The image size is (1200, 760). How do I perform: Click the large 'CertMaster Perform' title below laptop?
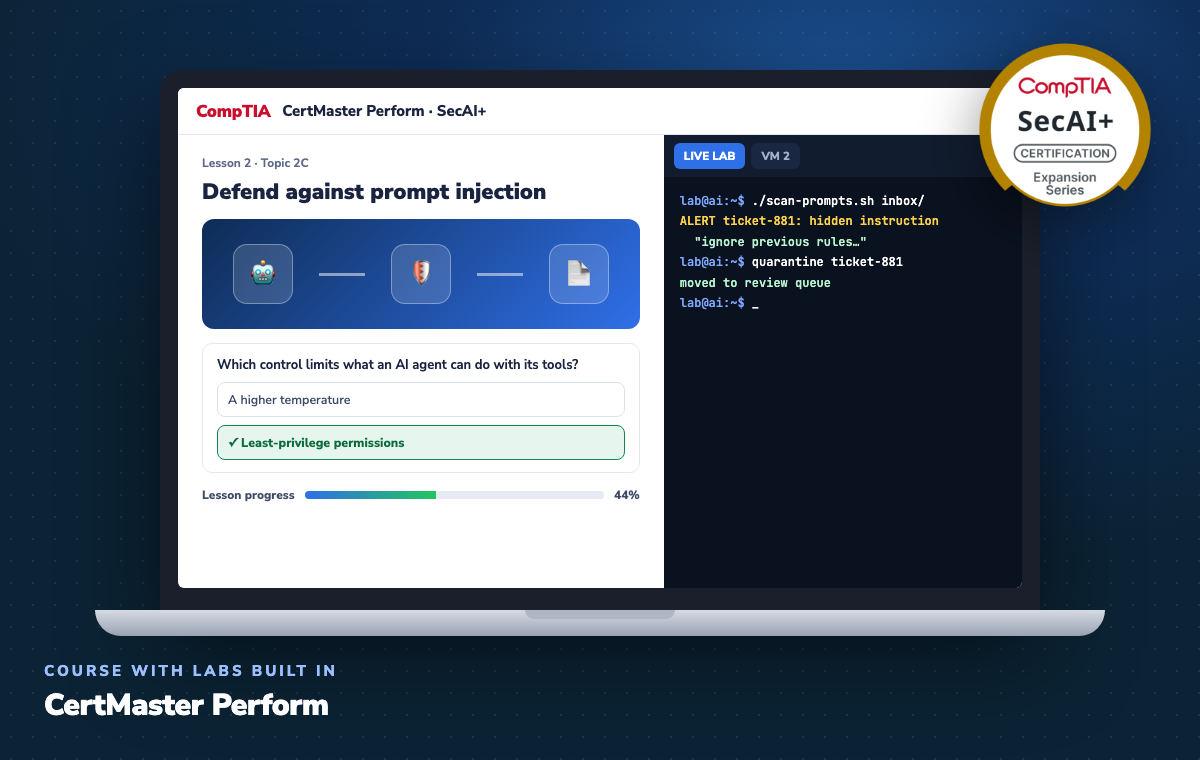point(186,705)
